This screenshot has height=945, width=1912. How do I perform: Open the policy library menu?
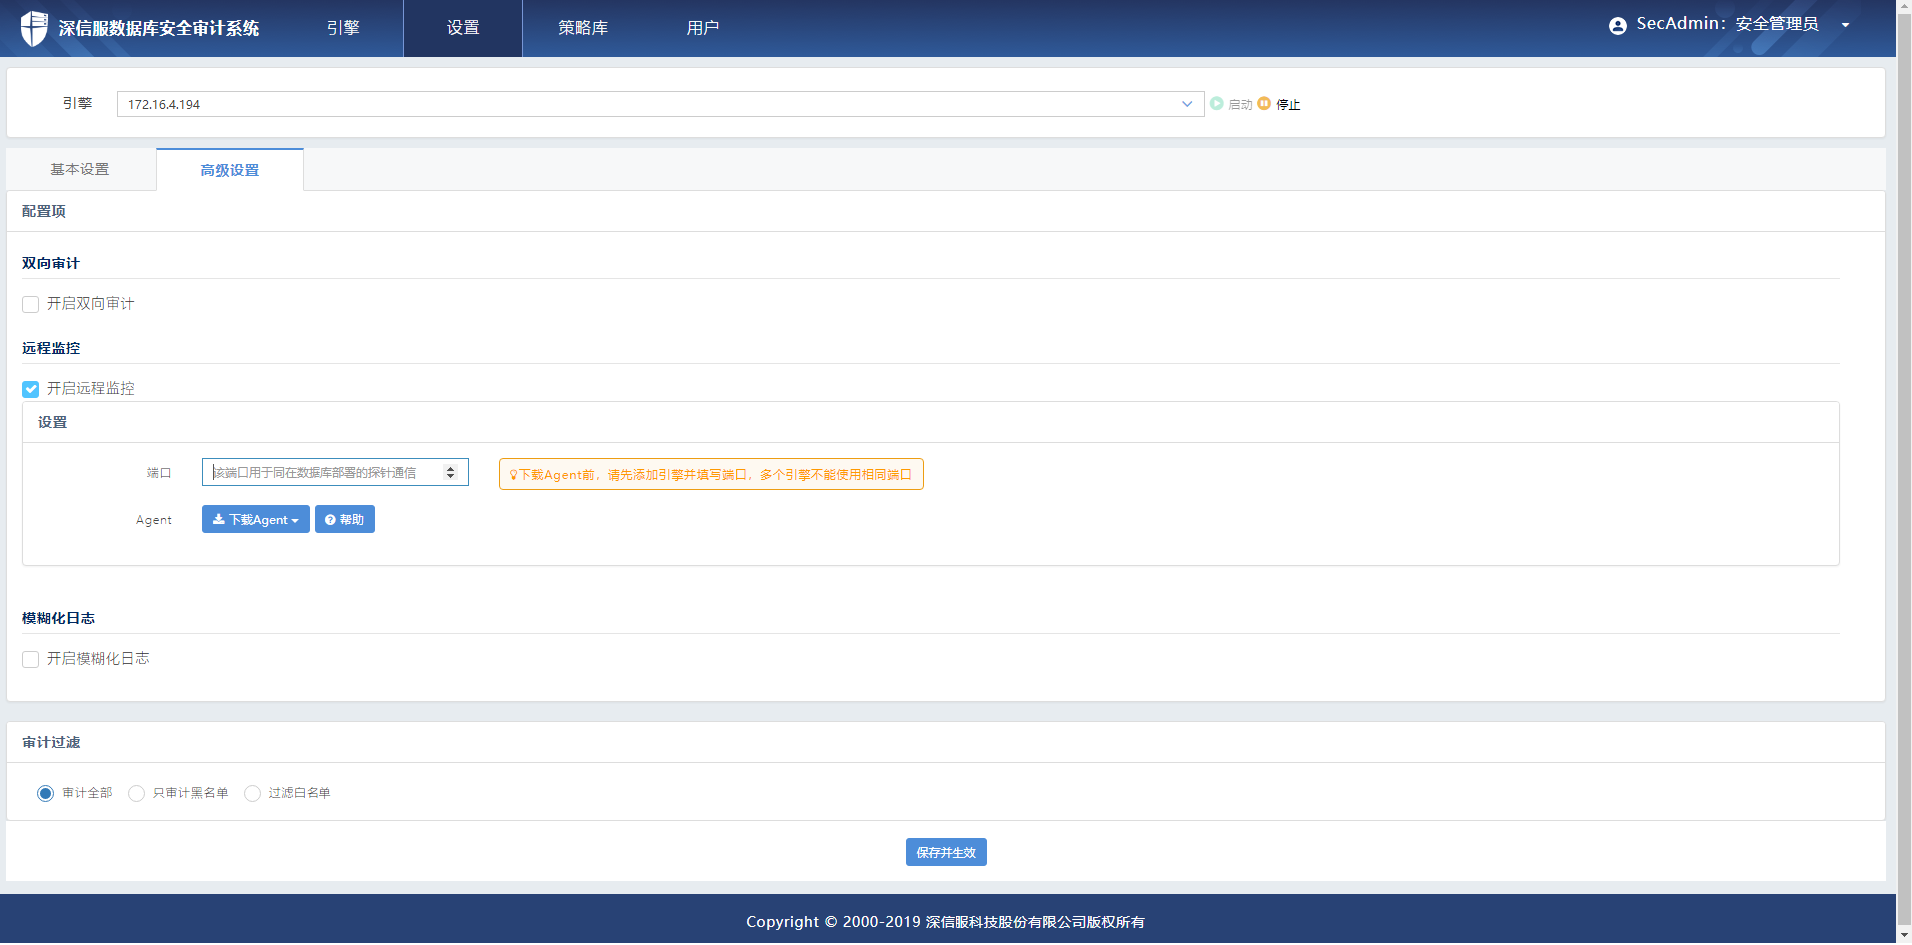coord(583,28)
